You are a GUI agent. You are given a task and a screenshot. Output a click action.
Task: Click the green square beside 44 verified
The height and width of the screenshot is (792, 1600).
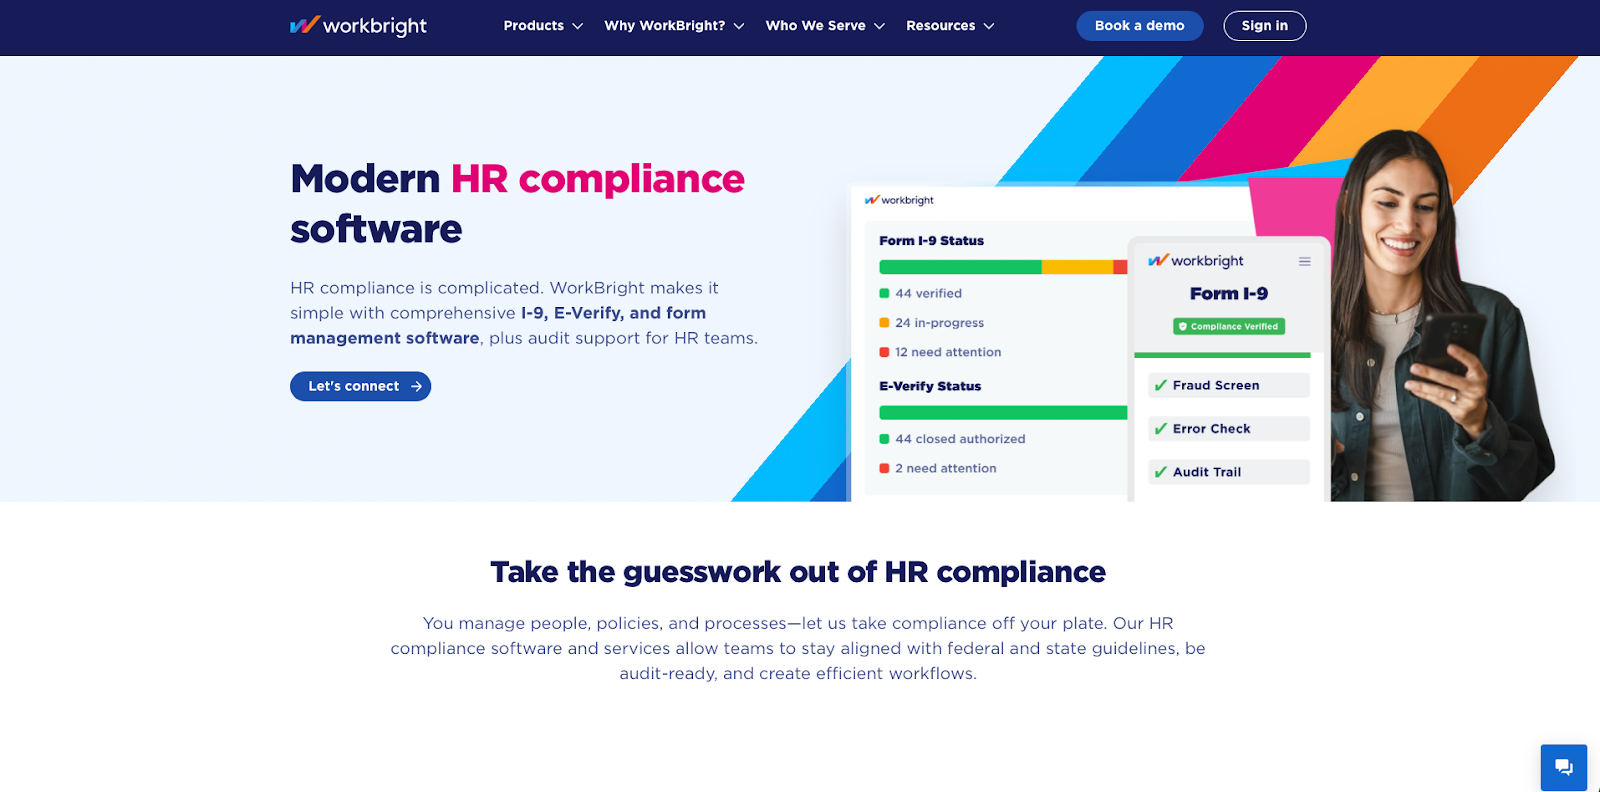click(884, 293)
